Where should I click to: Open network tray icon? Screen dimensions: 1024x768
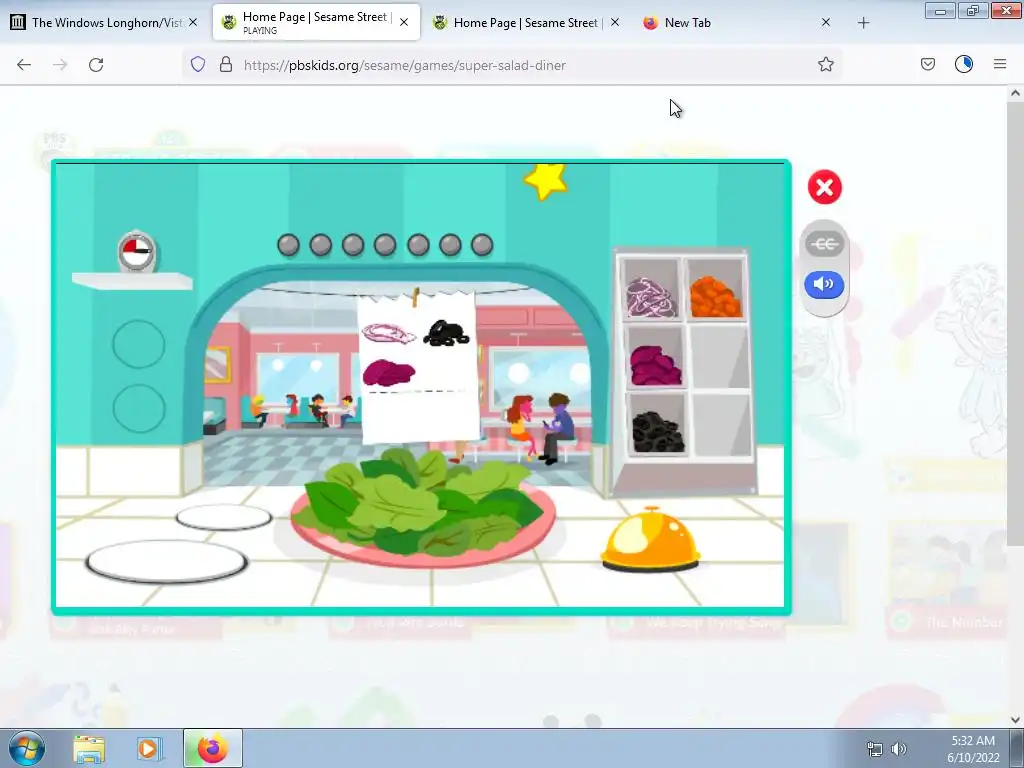[874, 749]
